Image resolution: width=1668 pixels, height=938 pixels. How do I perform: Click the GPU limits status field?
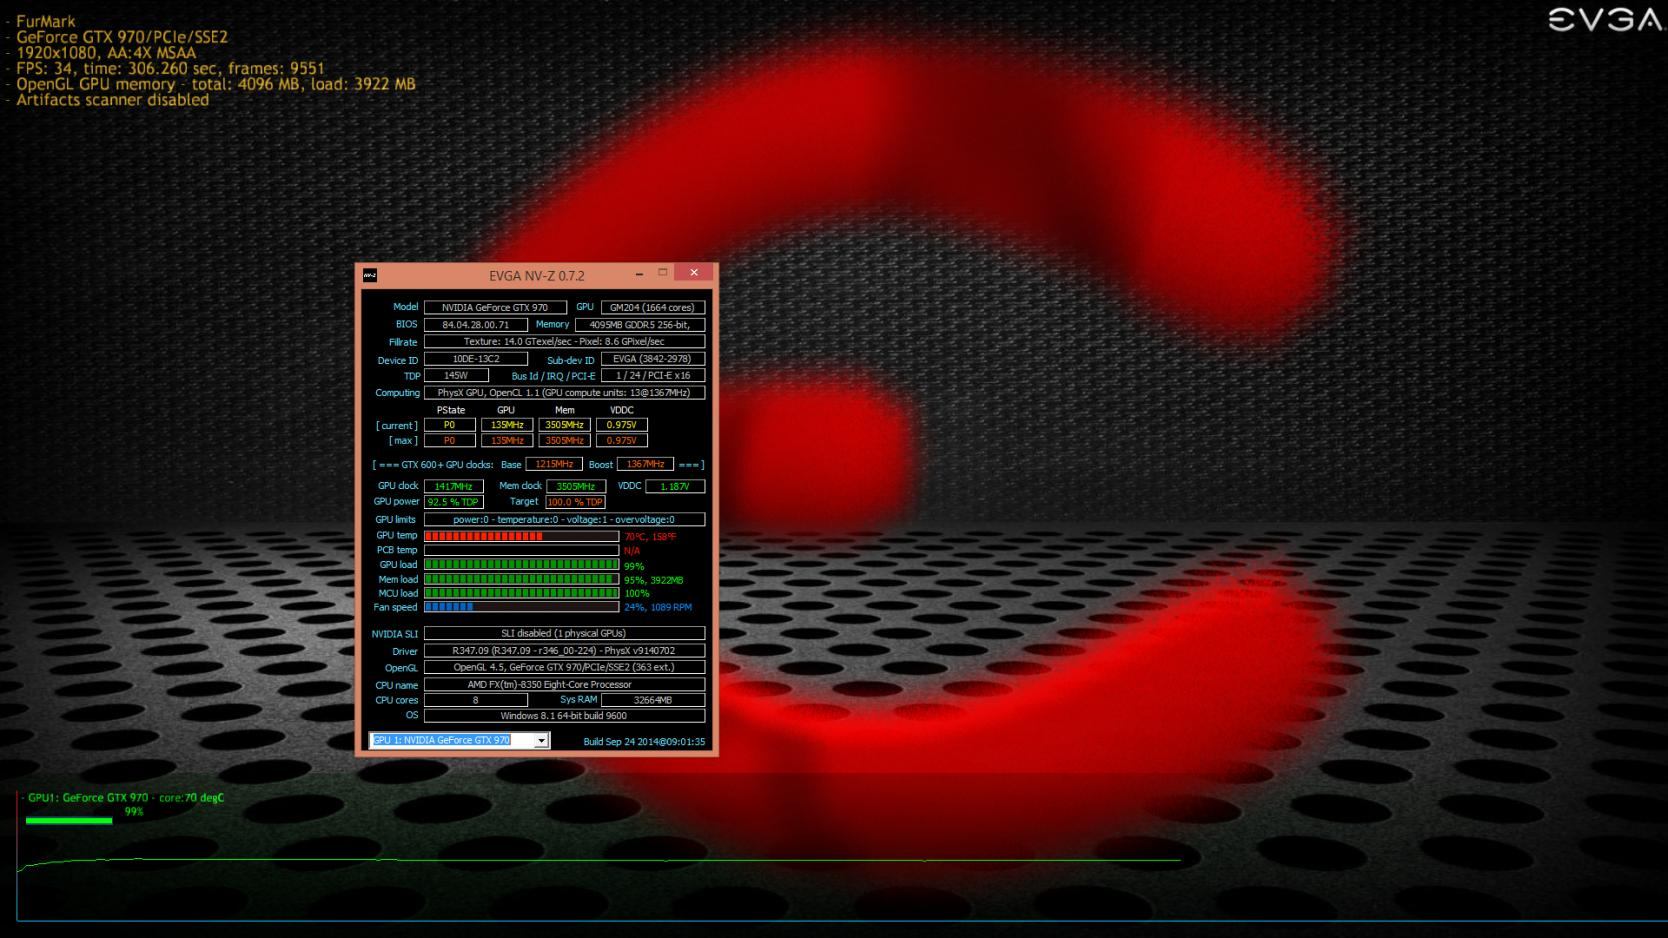564,520
